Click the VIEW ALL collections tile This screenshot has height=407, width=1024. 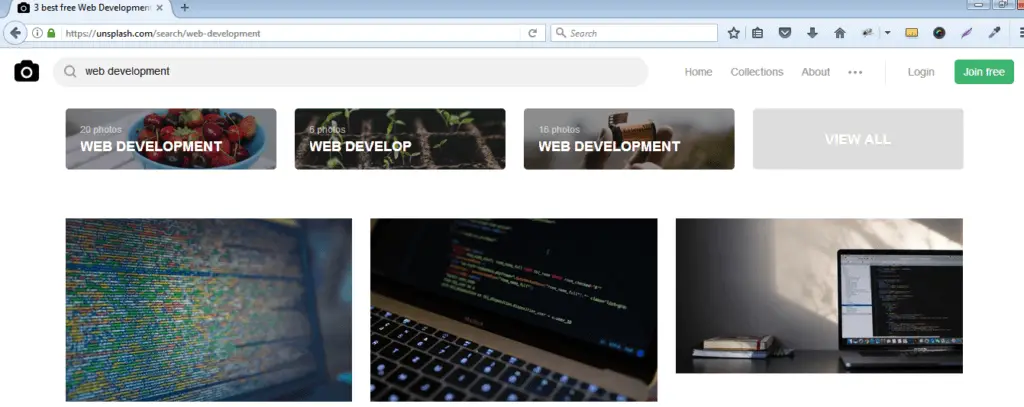click(857, 139)
